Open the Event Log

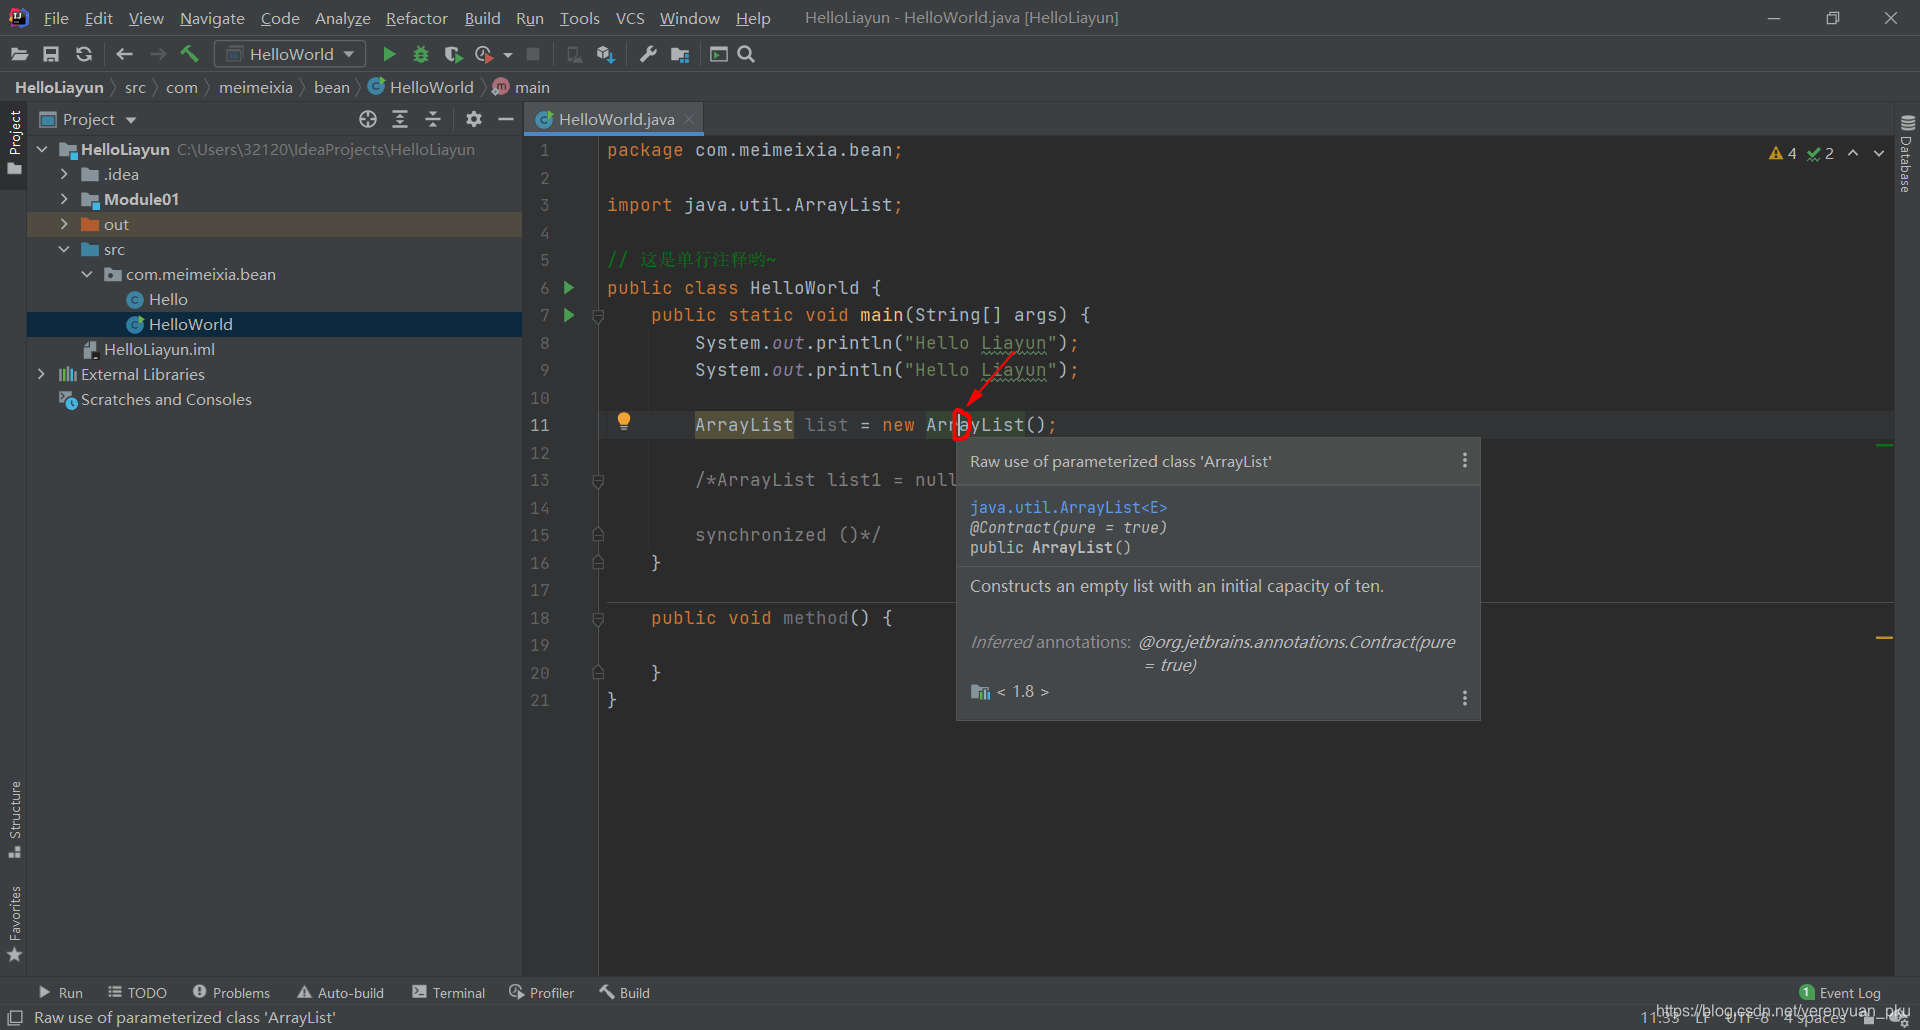coord(1840,993)
